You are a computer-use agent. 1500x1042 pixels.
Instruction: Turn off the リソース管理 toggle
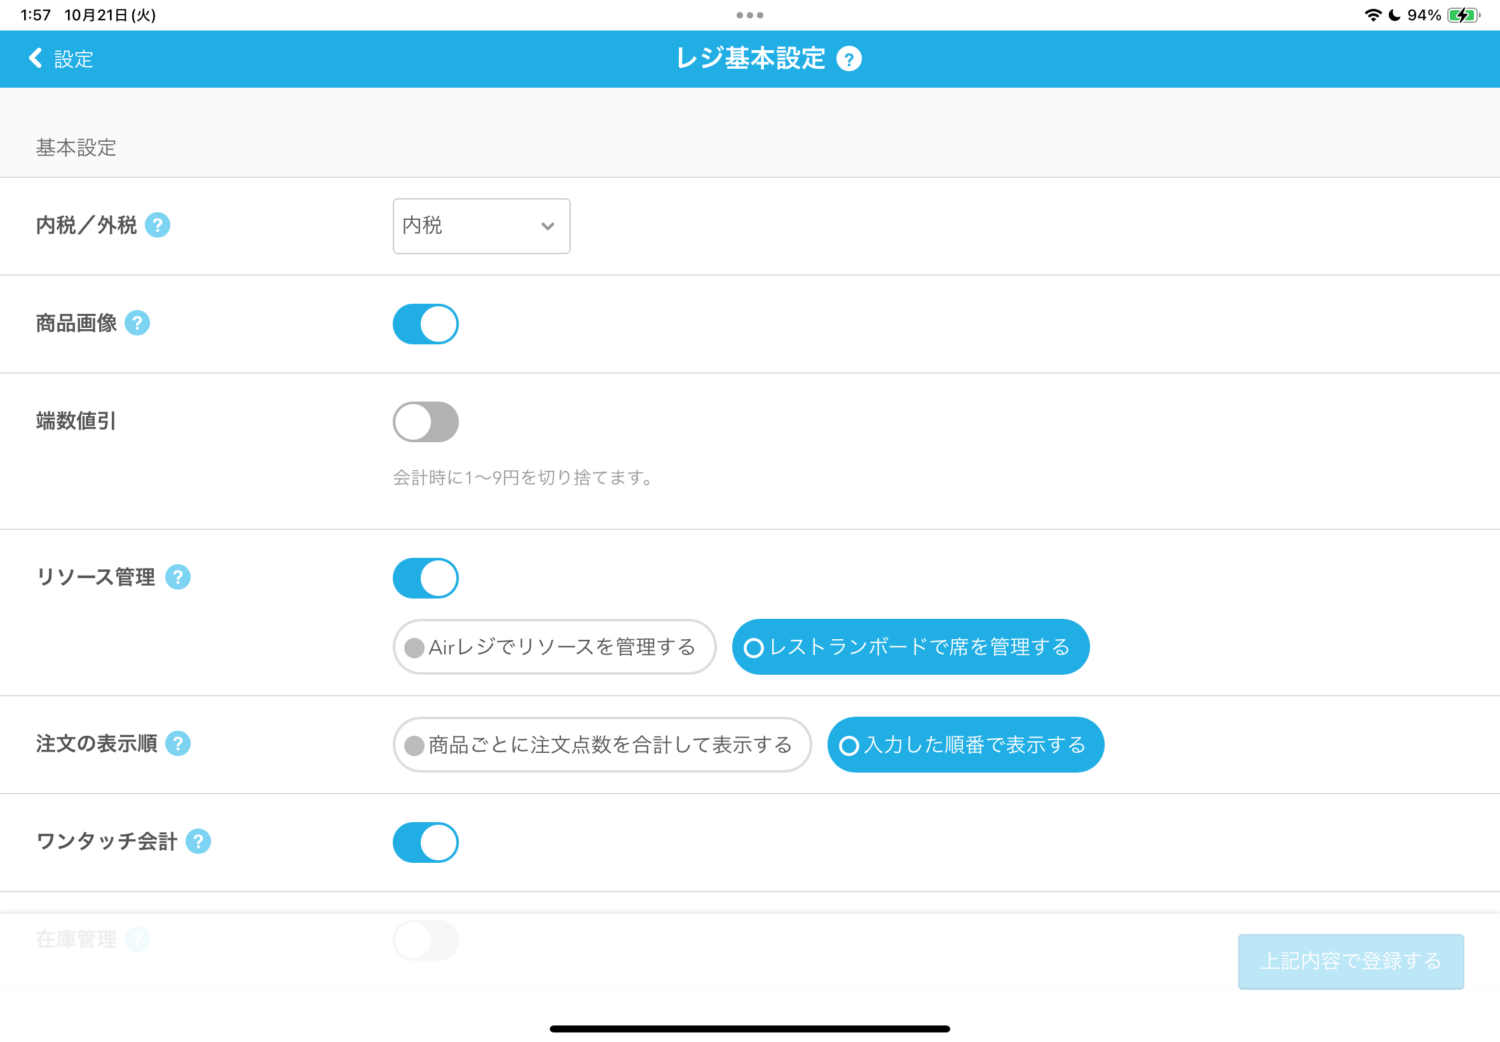426,578
